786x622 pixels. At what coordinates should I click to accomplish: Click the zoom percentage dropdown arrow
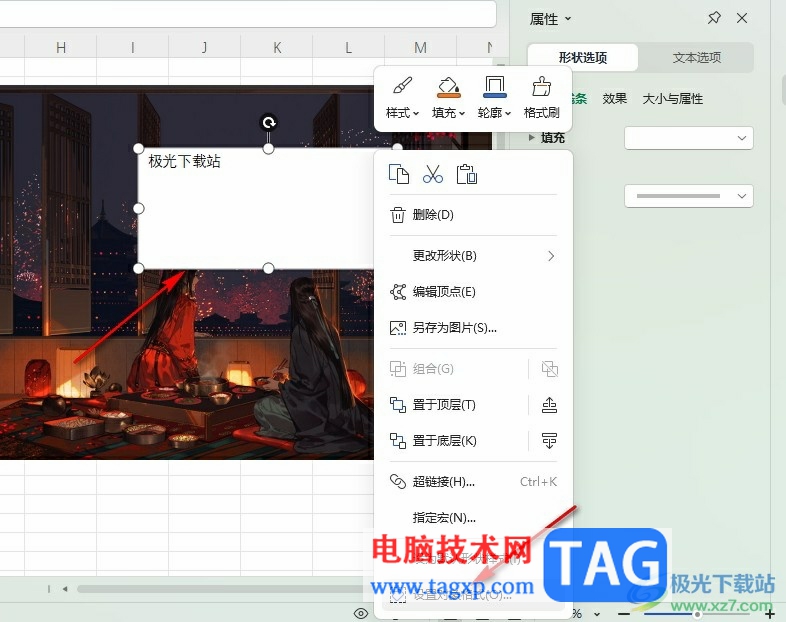click(597, 614)
